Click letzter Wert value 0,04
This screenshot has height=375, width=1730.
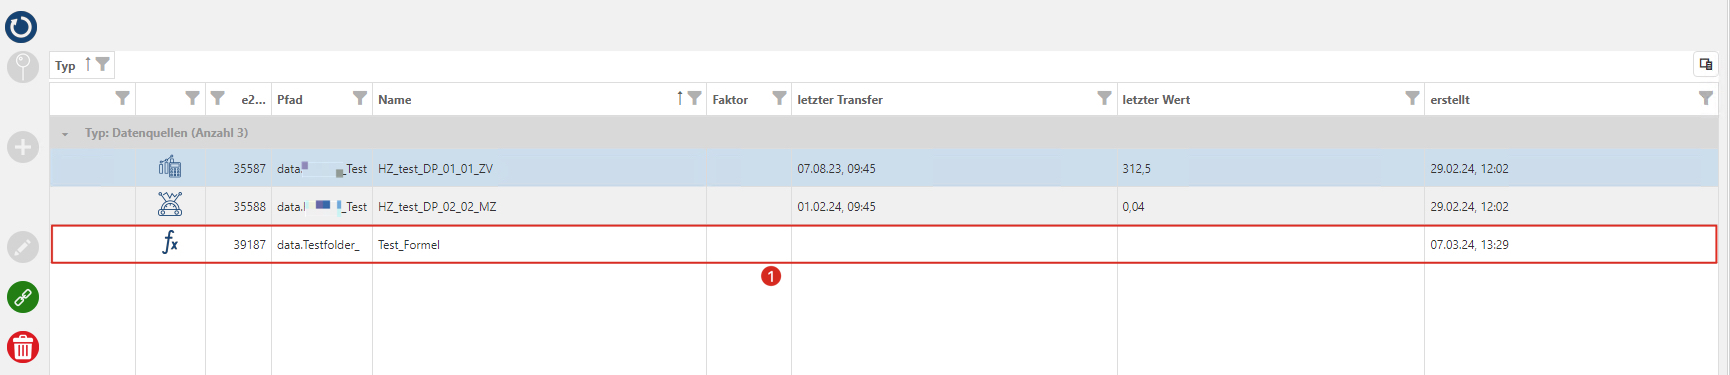tap(1133, 207)
